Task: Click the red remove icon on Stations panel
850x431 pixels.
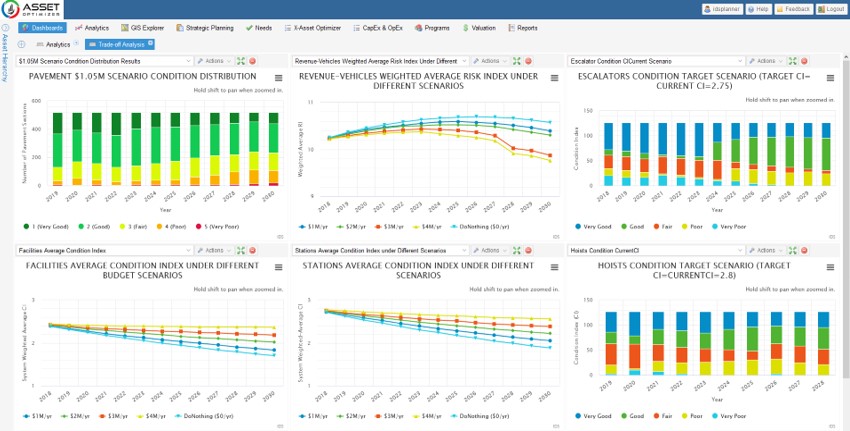Action: 526,251
